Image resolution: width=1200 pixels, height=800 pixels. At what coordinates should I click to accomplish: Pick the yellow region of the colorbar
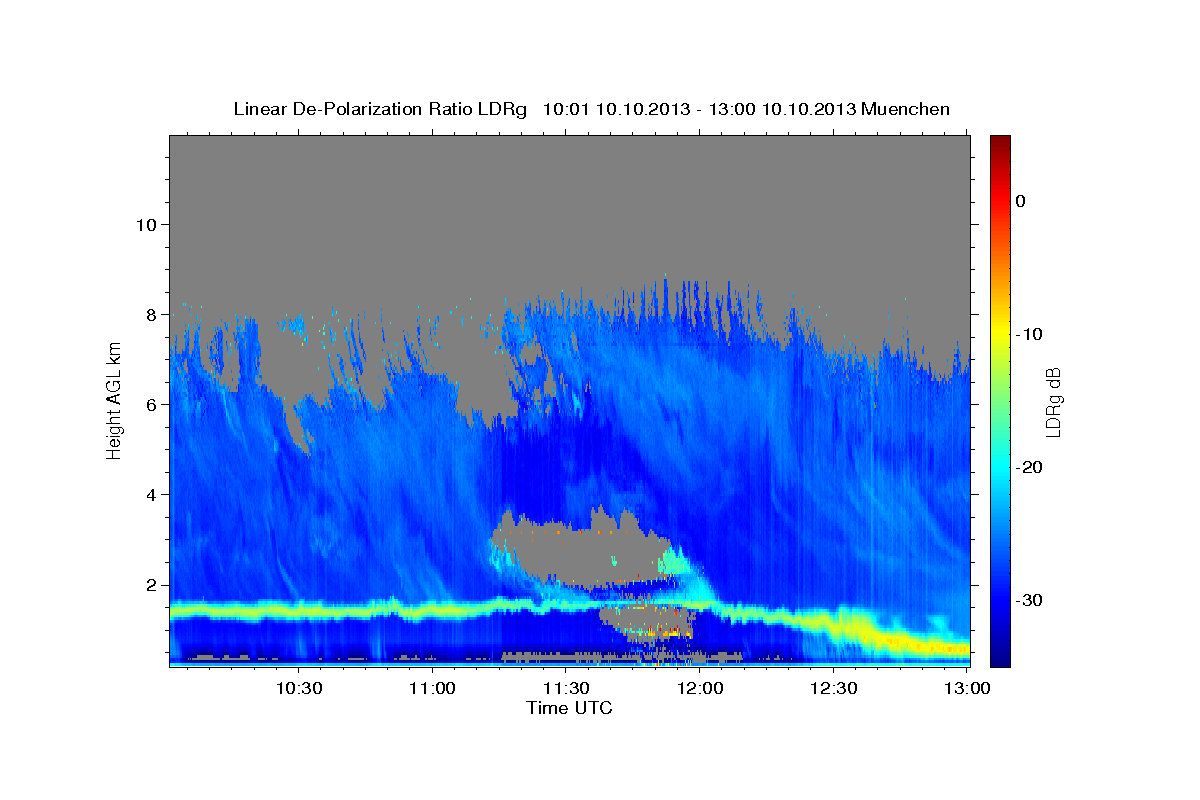click(x=1000, y=334)
